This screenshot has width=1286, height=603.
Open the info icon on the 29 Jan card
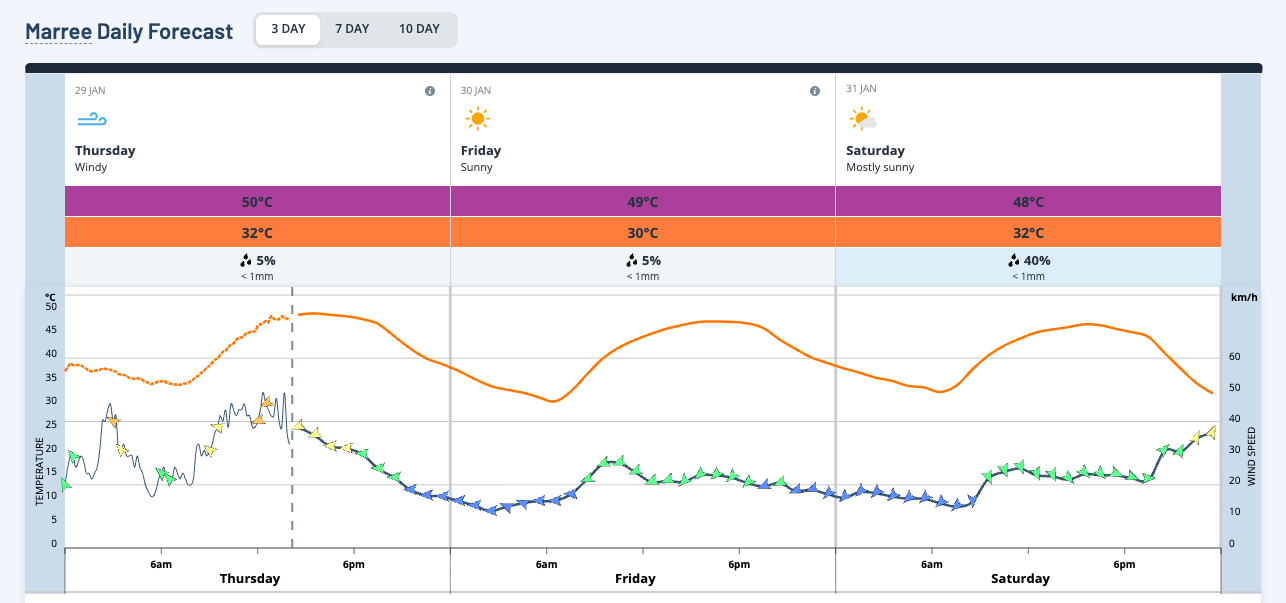430,90
